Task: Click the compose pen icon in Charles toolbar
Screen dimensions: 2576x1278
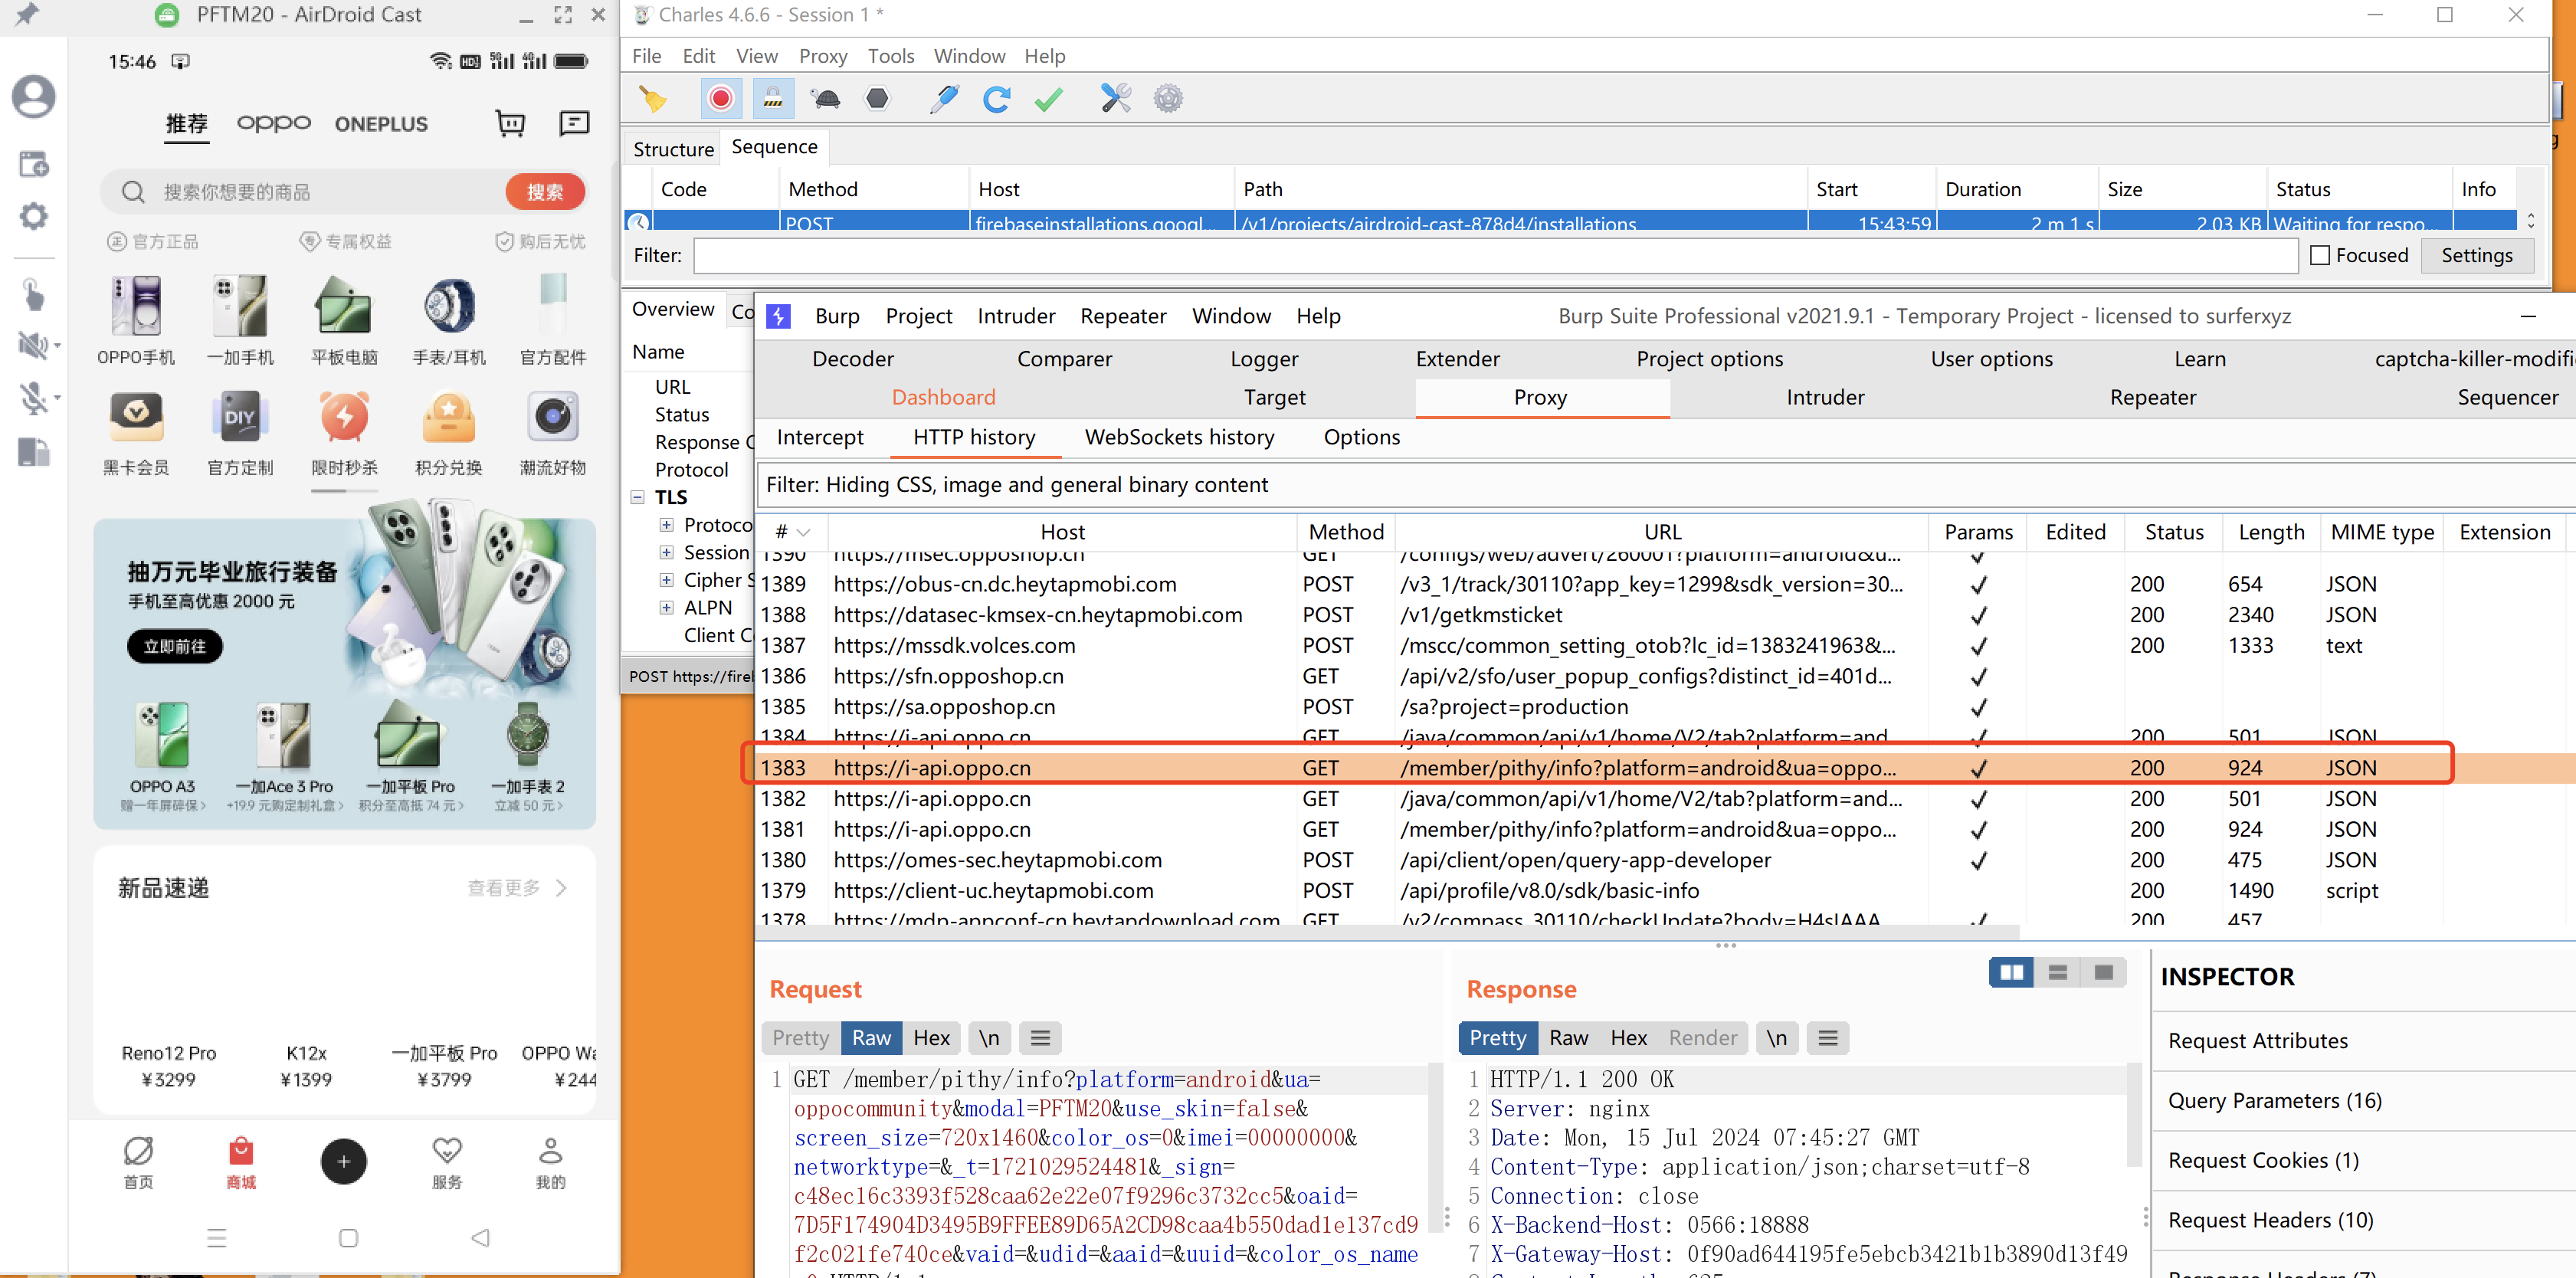Action: (943, 98)
